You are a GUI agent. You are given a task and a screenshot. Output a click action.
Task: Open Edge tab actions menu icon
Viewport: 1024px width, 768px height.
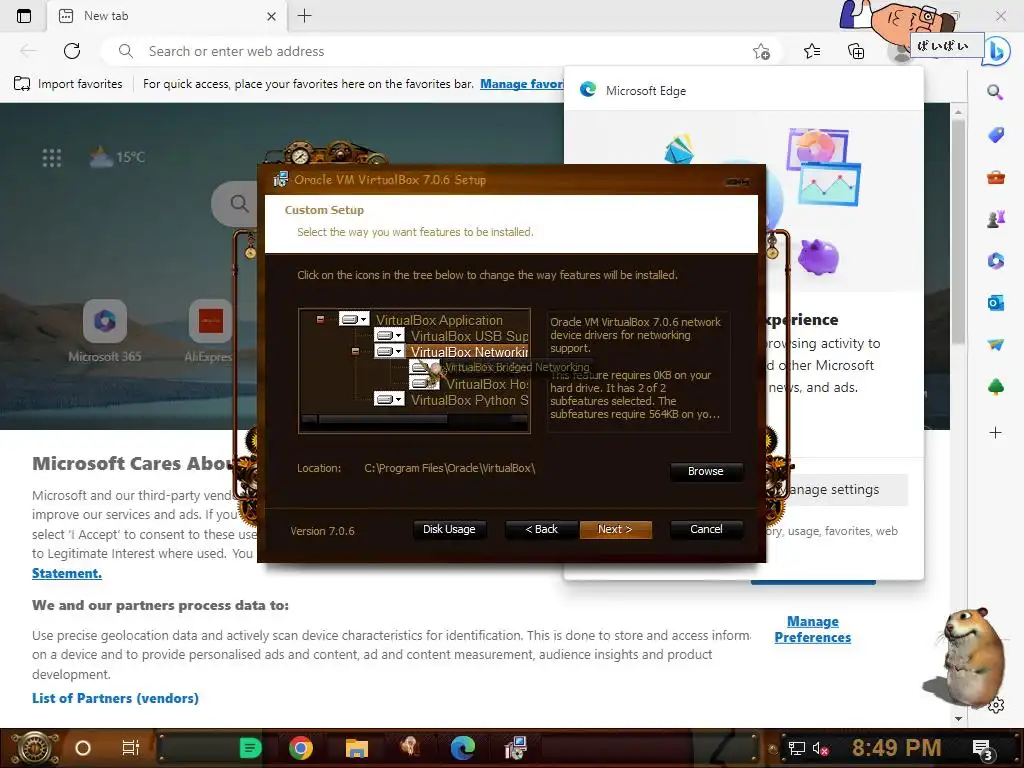click(x=24, y=16)
